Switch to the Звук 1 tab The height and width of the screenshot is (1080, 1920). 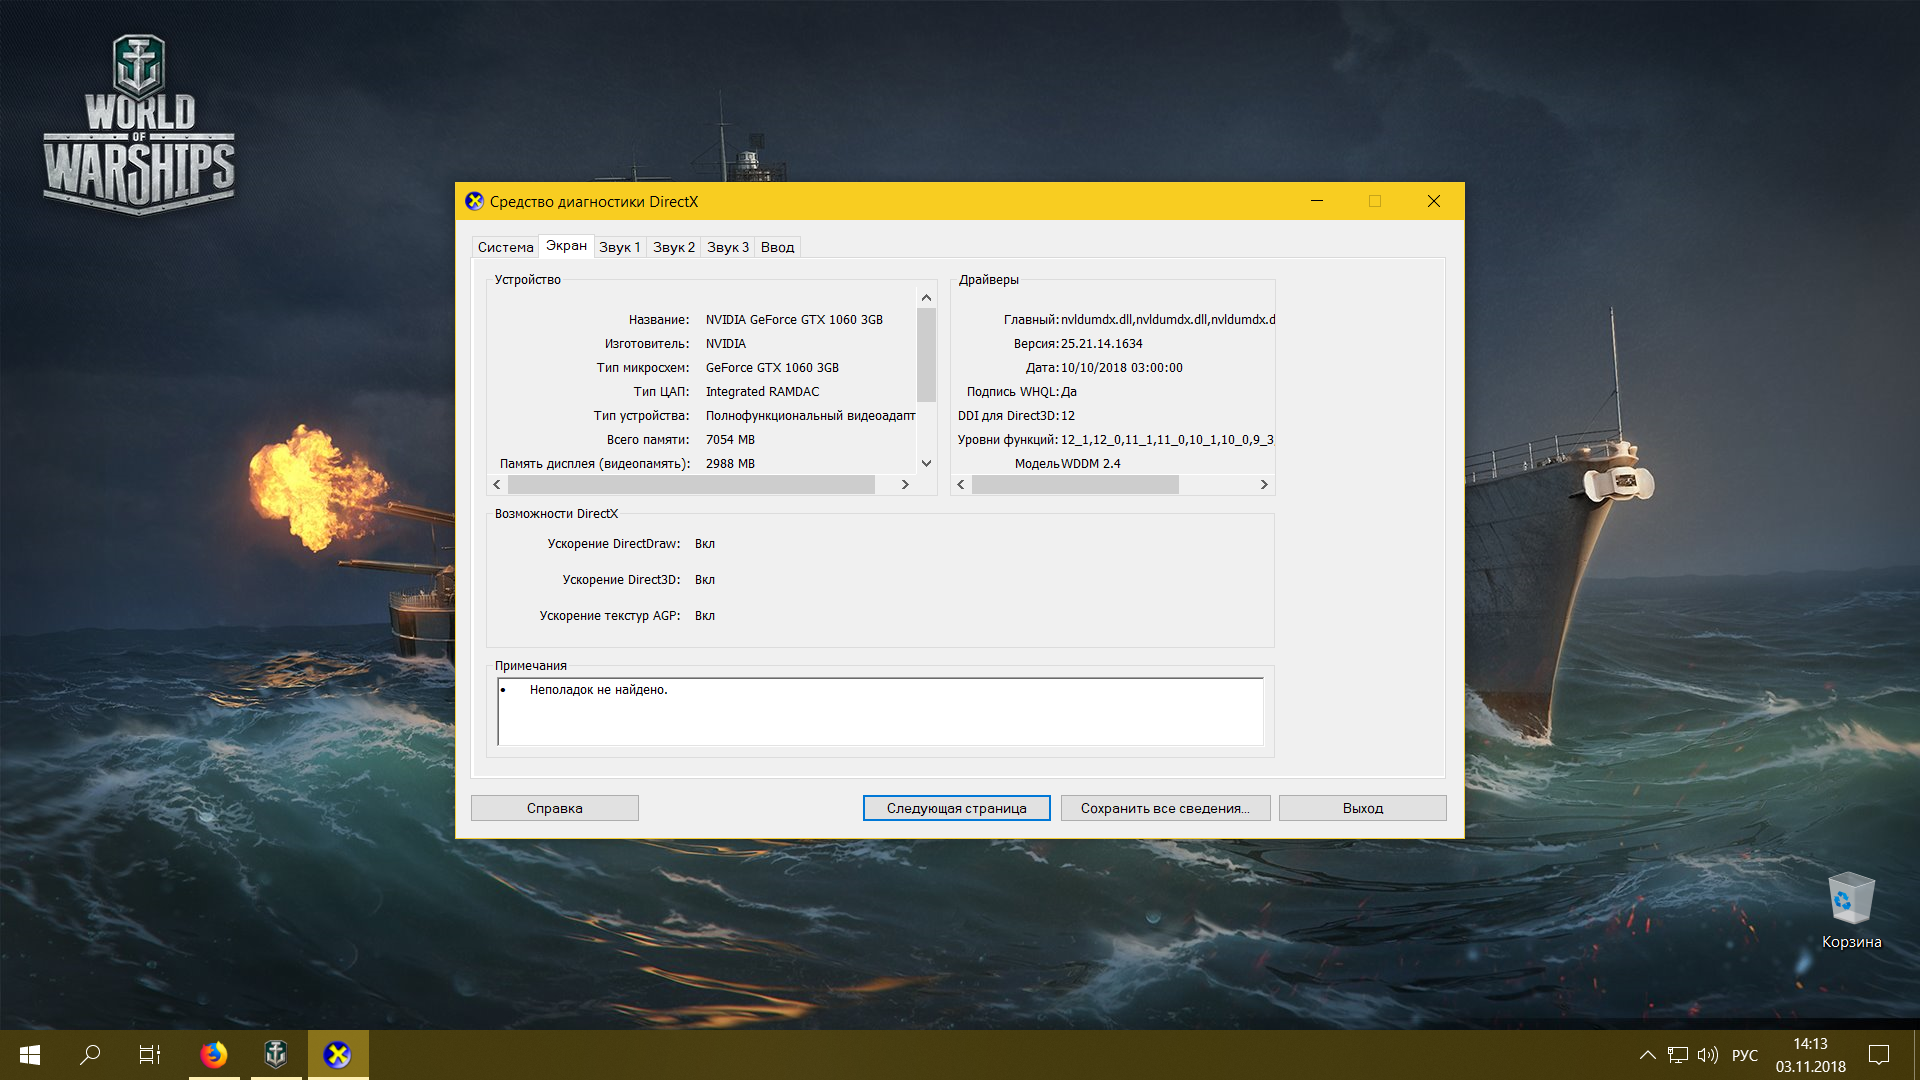click(x=620, y=247)
